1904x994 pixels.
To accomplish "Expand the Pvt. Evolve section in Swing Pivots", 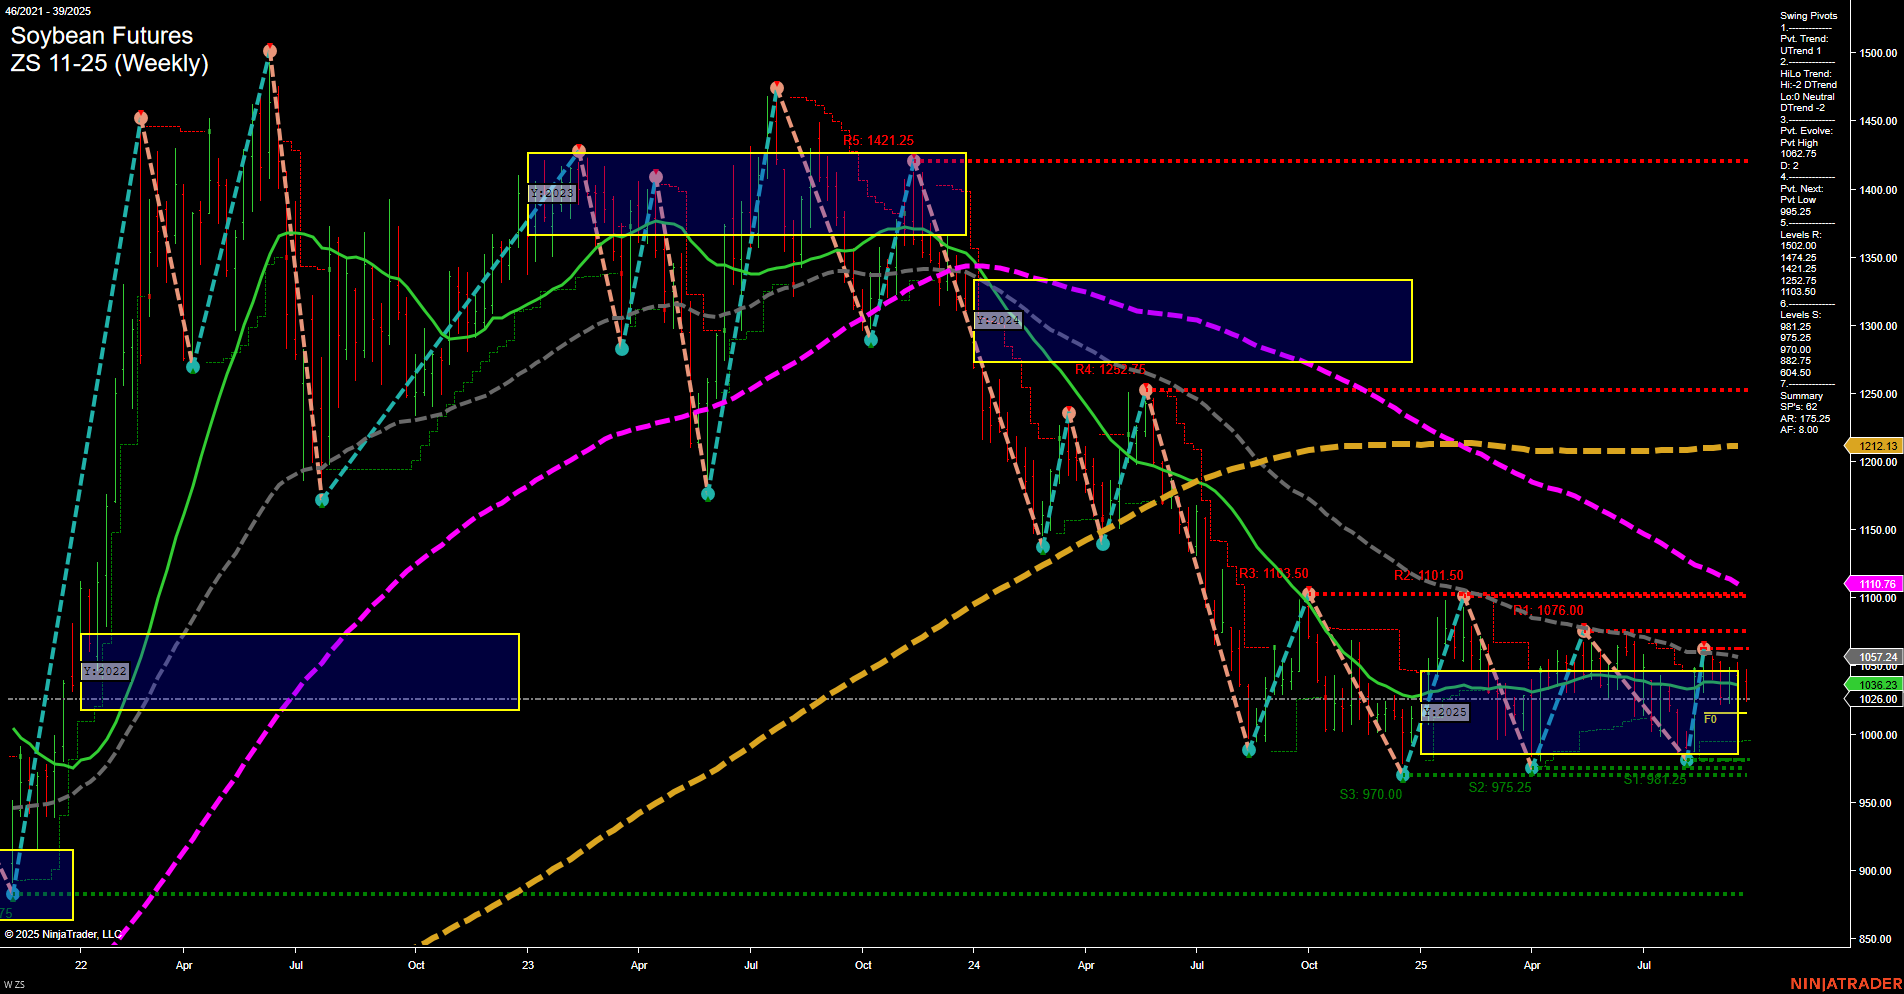I will pyautogui.click(x=1804, y=130).
